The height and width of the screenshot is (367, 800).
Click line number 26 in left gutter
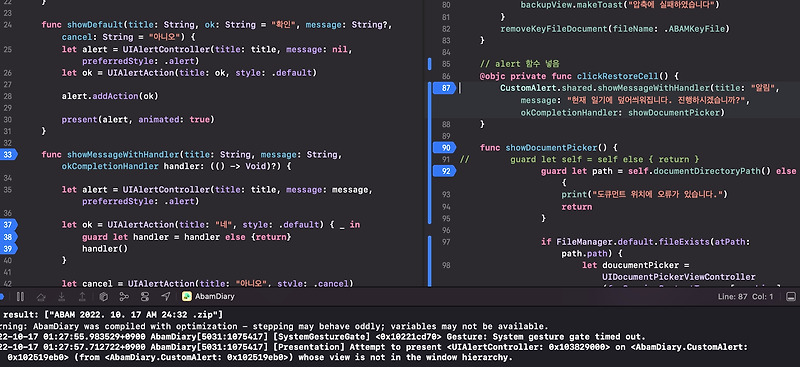[x=8, y=73]
